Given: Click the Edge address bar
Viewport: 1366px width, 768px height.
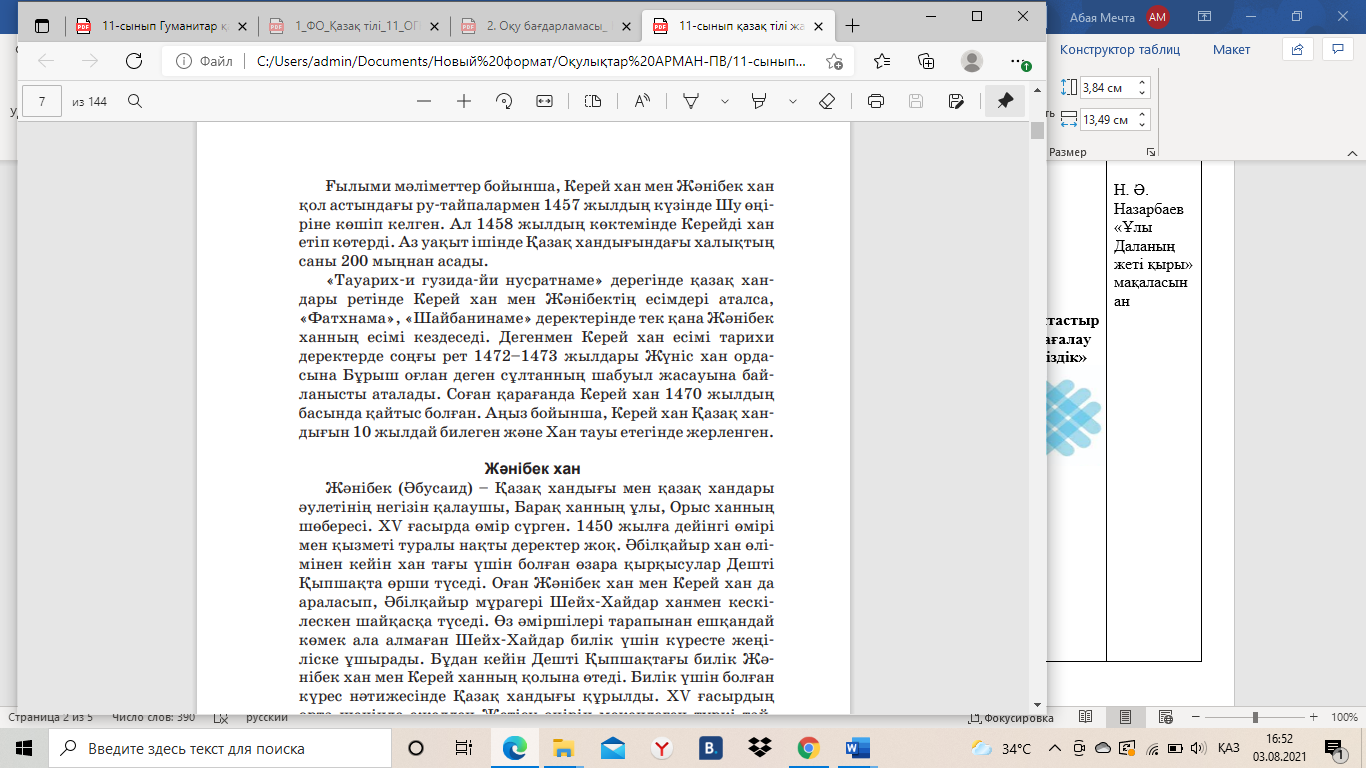Looking at the screenshot, I should 507,61.
